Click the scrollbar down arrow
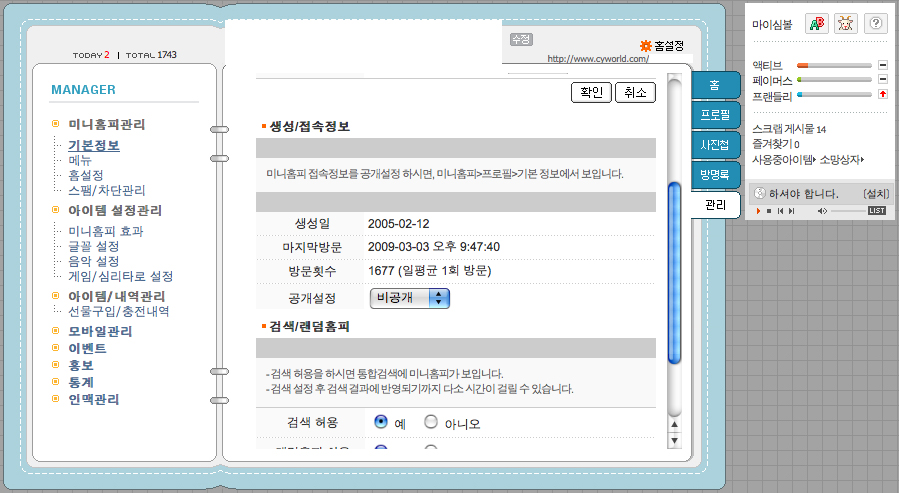 [675, 441]
